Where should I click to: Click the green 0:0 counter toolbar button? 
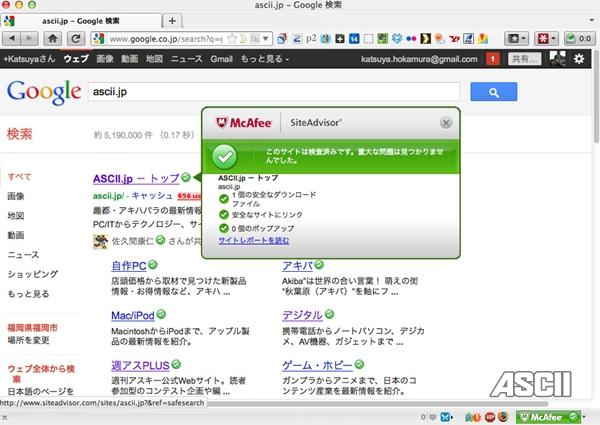pyautogui.click(x=579, y=39)
